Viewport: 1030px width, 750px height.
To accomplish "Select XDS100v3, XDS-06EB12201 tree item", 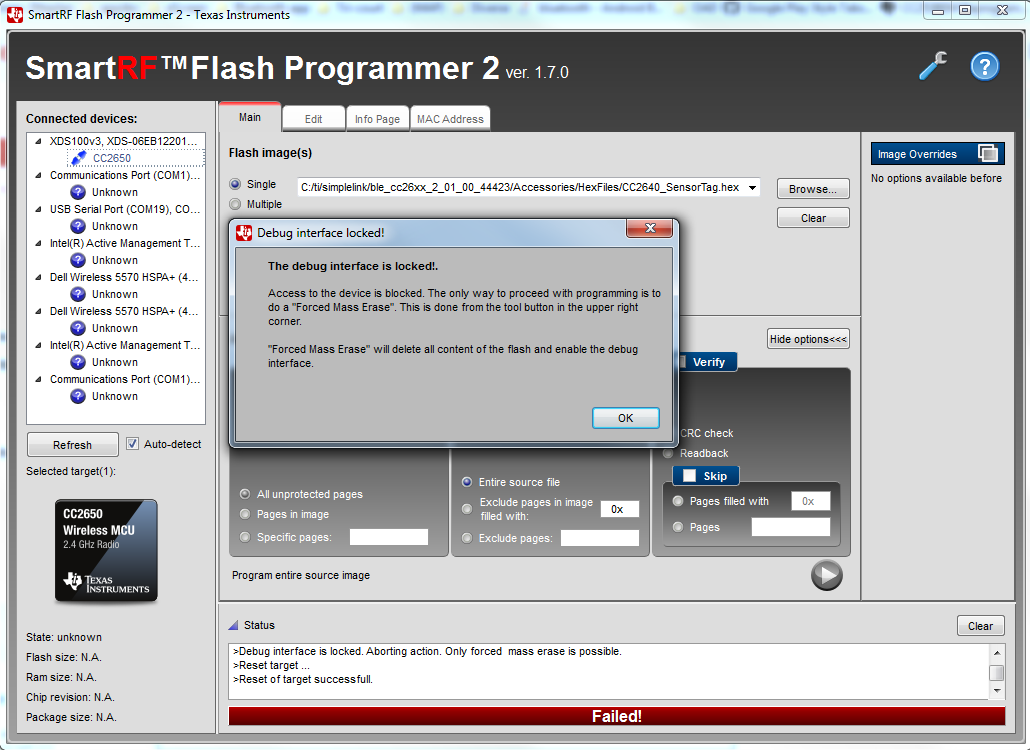I will coord(123,141).
